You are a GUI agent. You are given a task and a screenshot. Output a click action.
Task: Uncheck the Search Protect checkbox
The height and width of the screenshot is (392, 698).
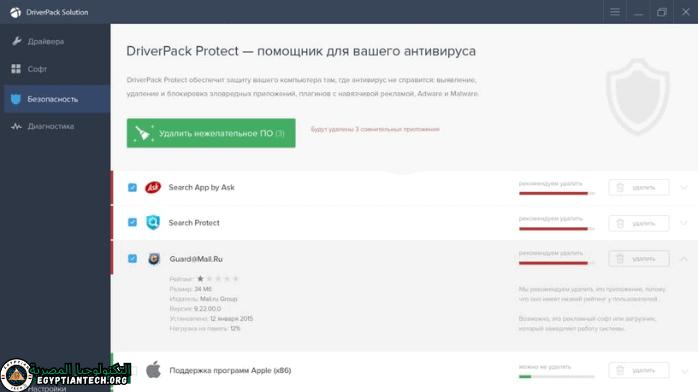[132, 222]
